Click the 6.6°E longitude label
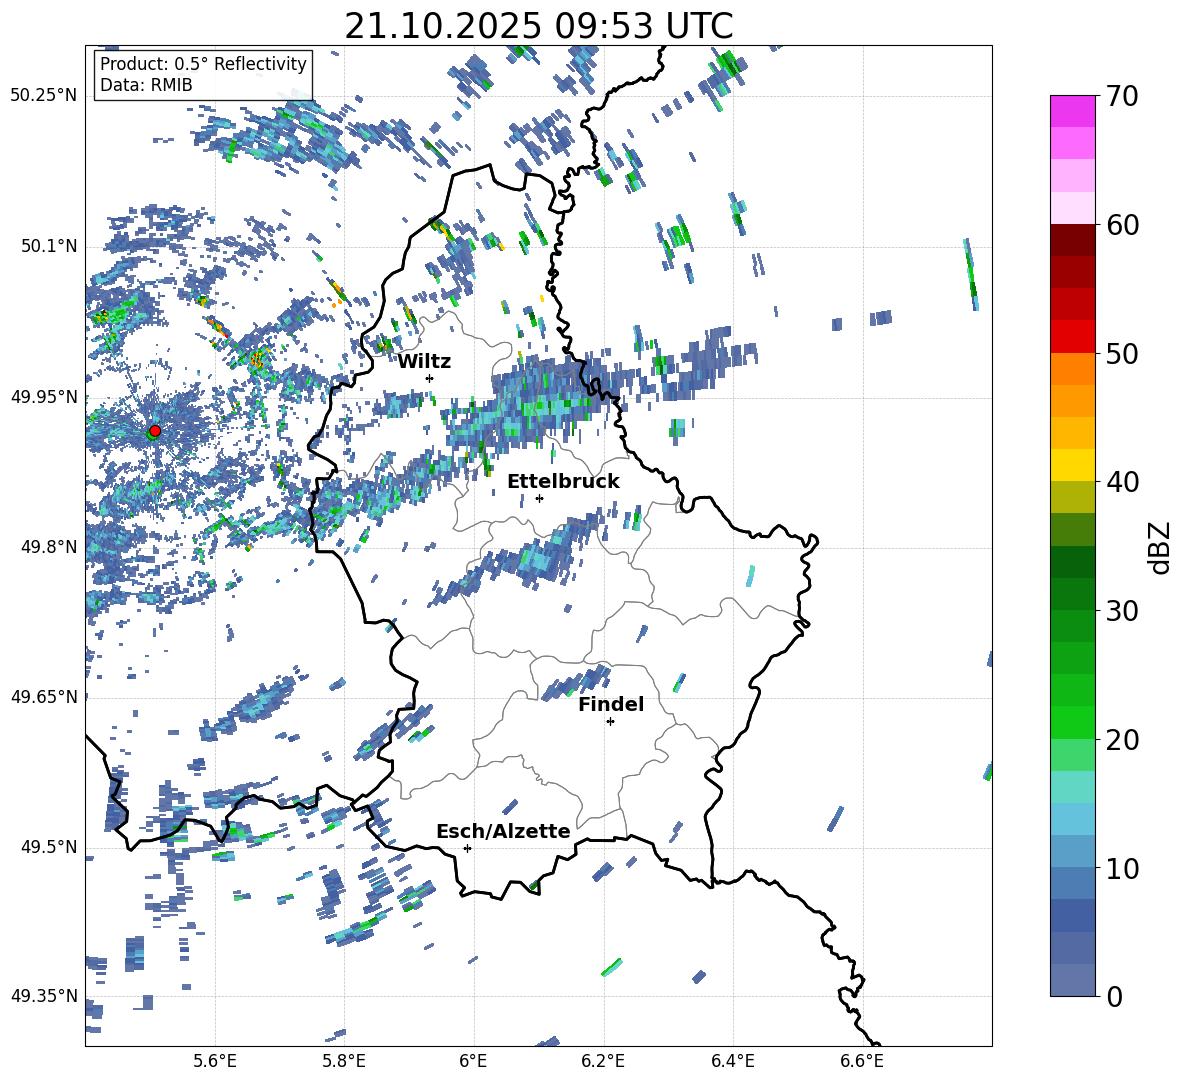The height and width of the screenshot is (1081, 1184). [862, 1061]
